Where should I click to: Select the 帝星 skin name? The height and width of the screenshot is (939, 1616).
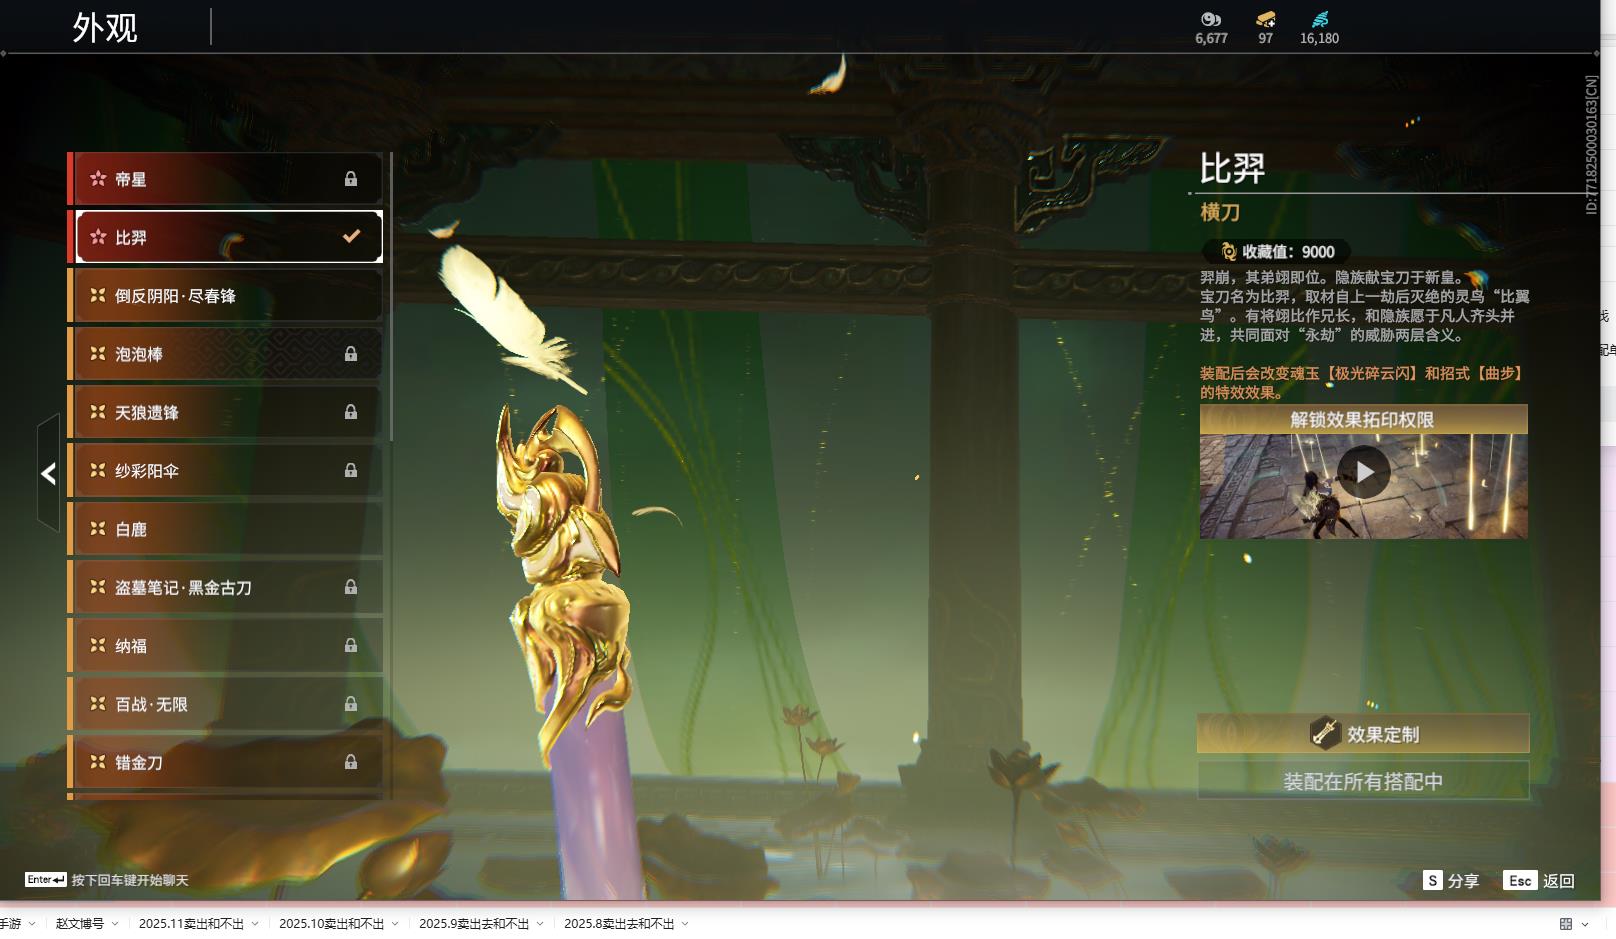[x=131, y=179]
